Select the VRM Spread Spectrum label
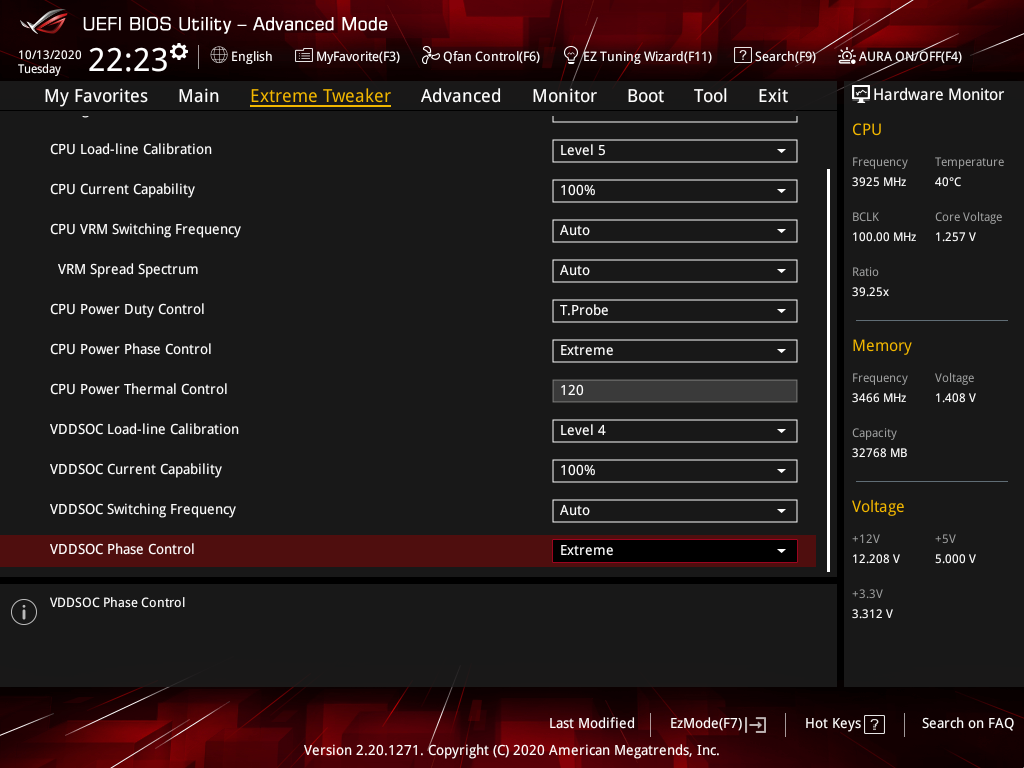This screenshot has width=1024, height=768. 128,269
